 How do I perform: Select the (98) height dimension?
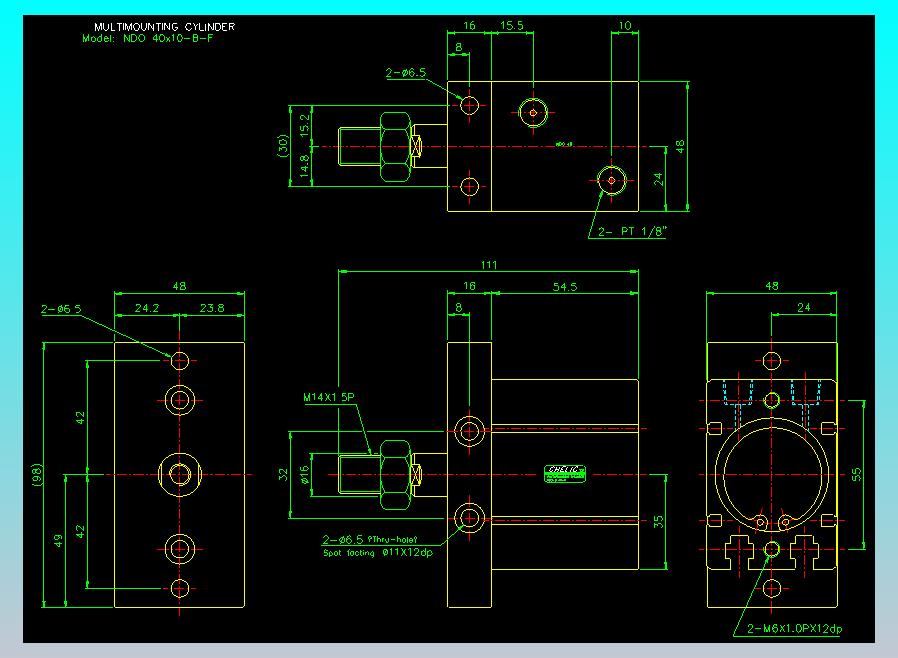click(37, 475)
